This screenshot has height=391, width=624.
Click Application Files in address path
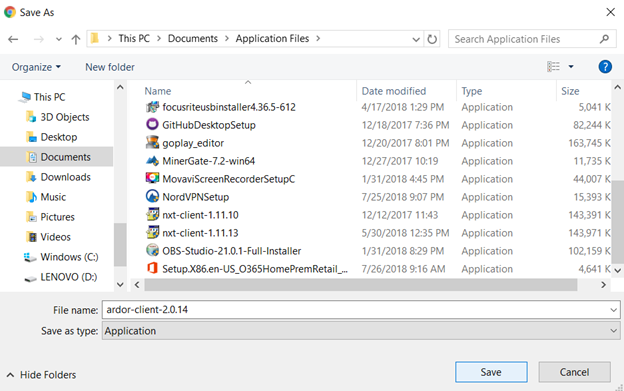[272, 38]
